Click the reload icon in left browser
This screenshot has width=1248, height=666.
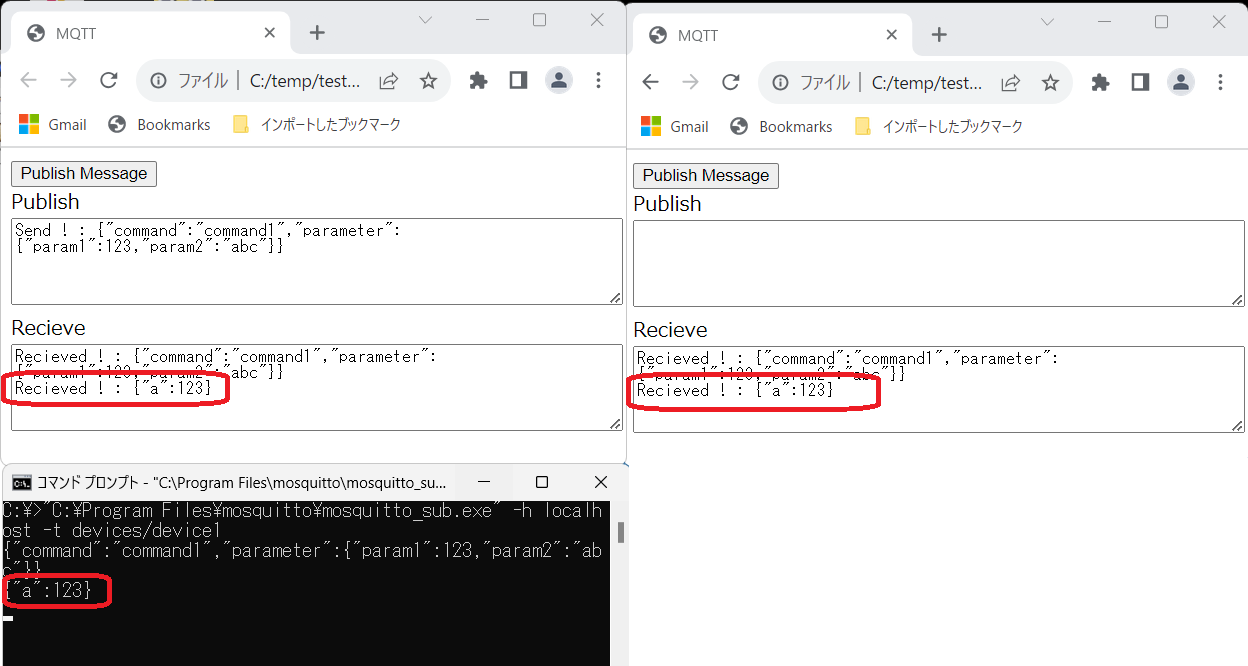(109, 81)
